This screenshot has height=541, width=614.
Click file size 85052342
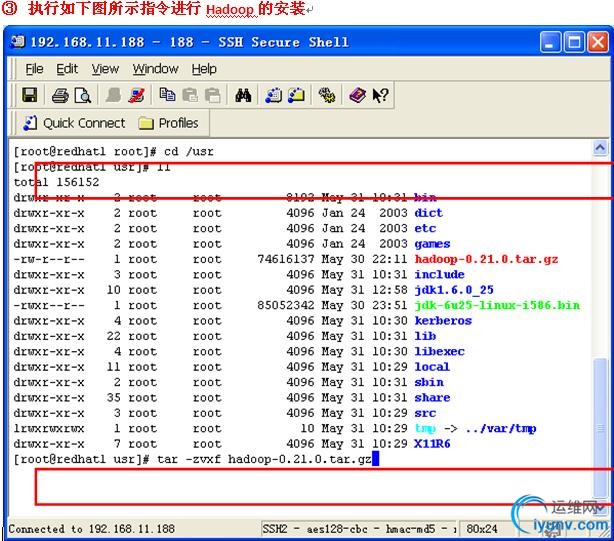(x=286, y=305)
